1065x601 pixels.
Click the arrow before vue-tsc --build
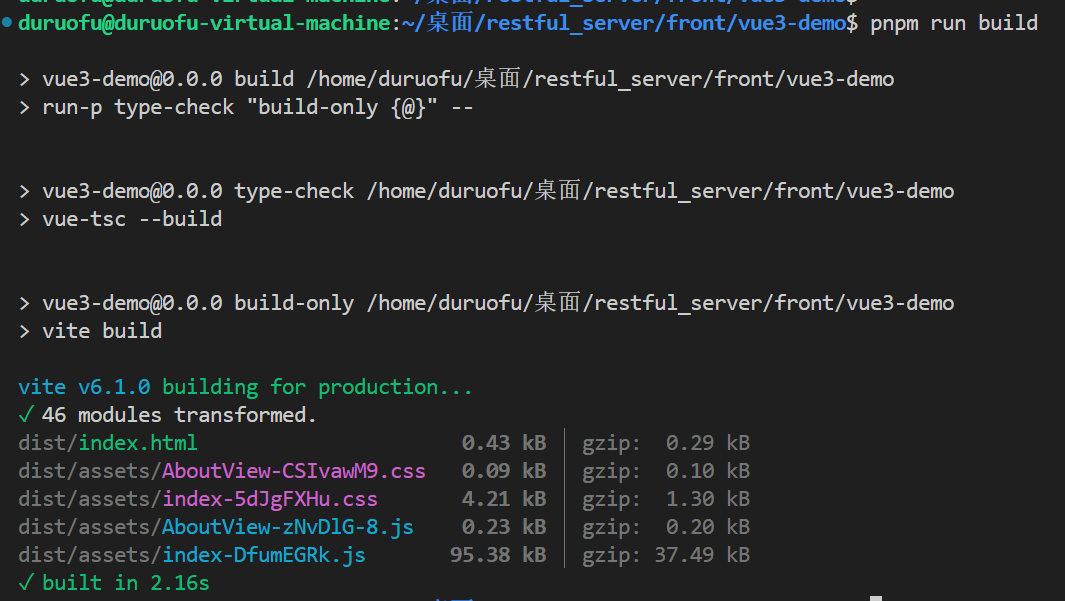[x=25, y=219]
